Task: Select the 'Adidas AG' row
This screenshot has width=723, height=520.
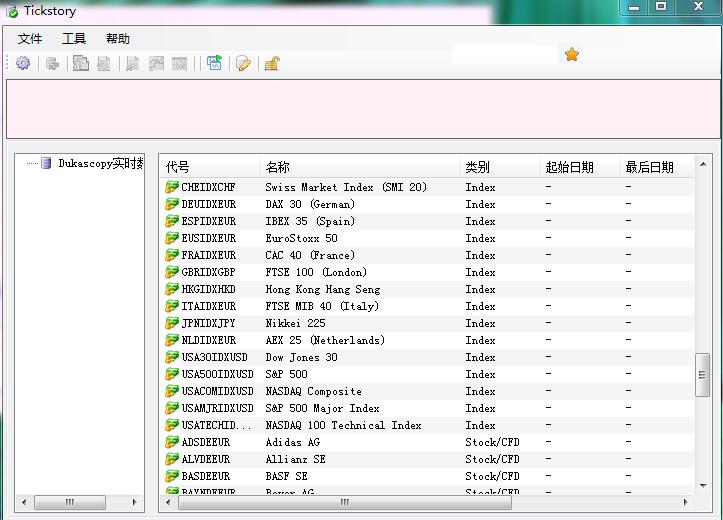Action: (x=427, y=442)
